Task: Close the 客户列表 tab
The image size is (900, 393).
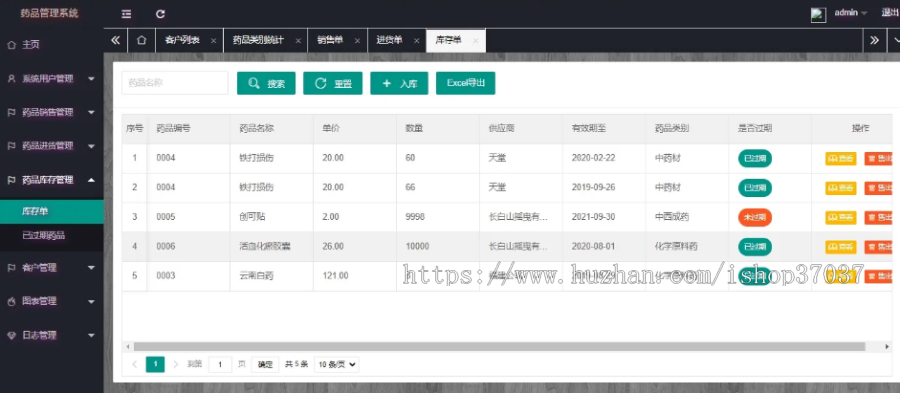Action: [x=213, y=41]
